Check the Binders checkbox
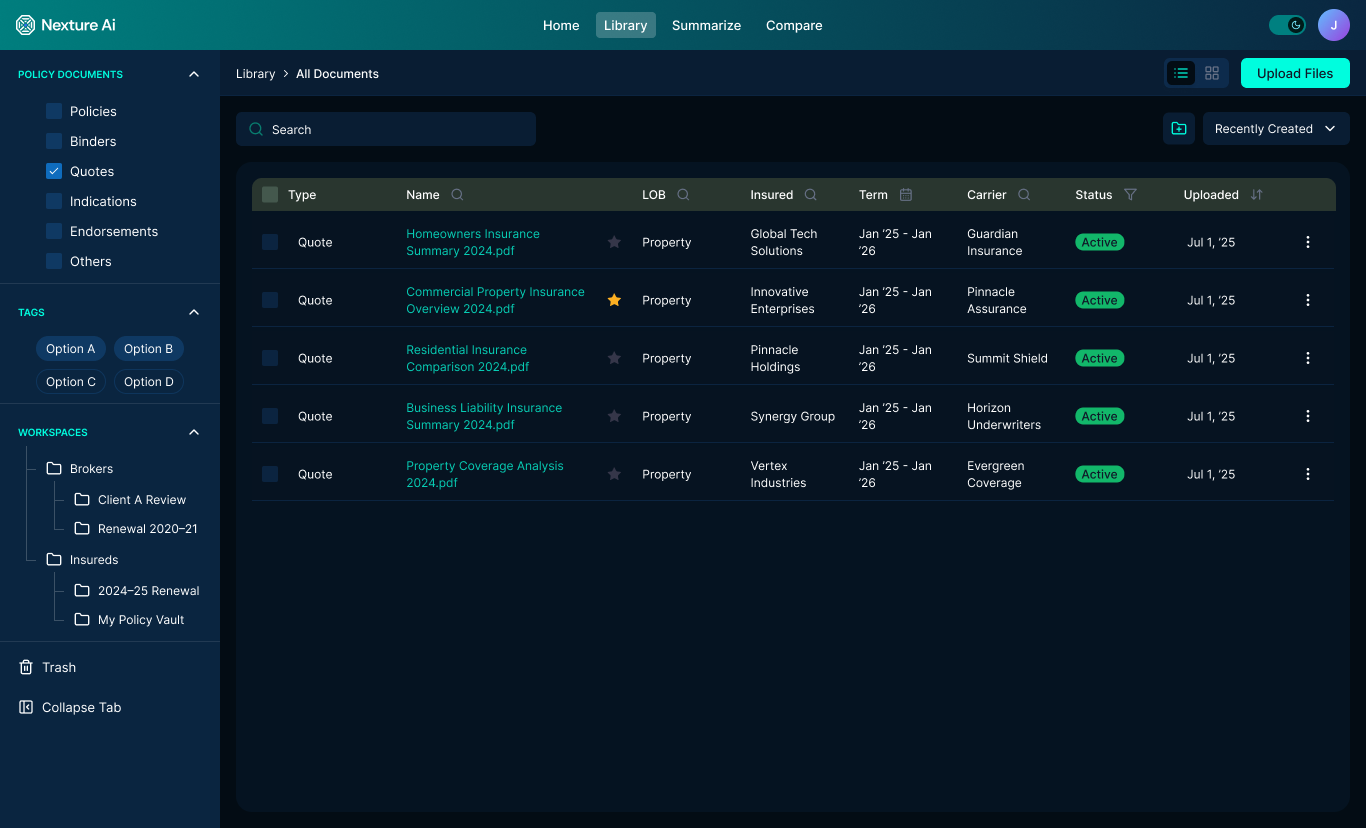 [x=54, y=141]
